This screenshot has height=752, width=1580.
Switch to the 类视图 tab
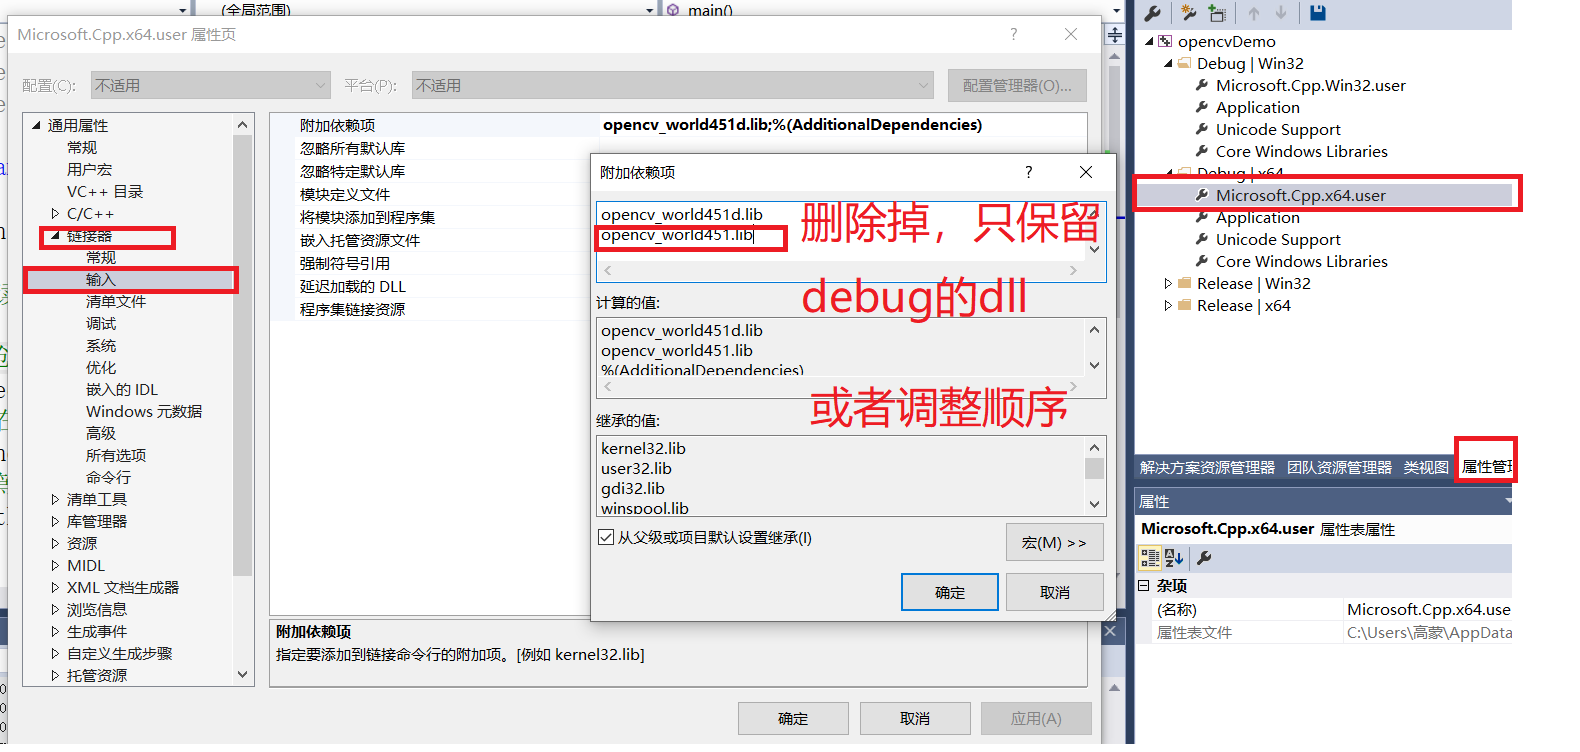tap(1426, 467)
